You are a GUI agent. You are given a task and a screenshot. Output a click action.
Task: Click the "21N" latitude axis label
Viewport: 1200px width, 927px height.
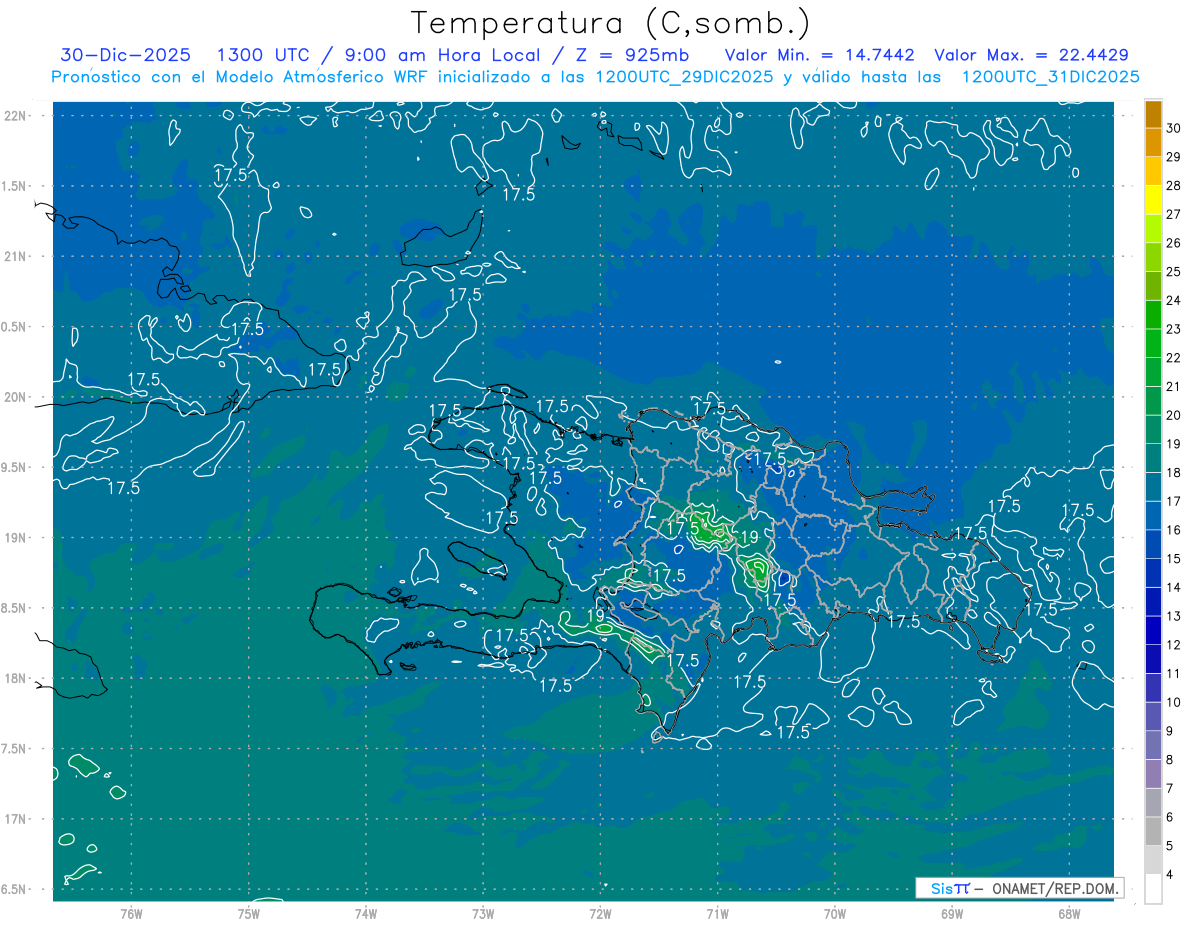(16, 256)
